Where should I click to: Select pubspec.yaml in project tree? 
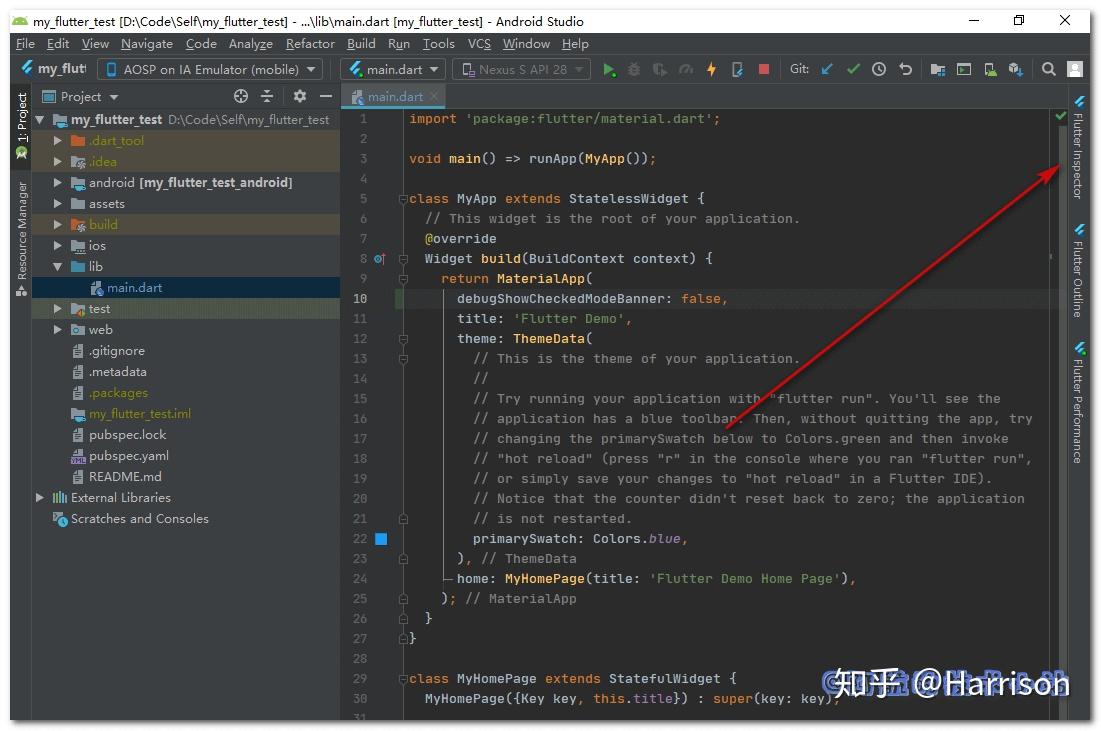click(128, 456)
